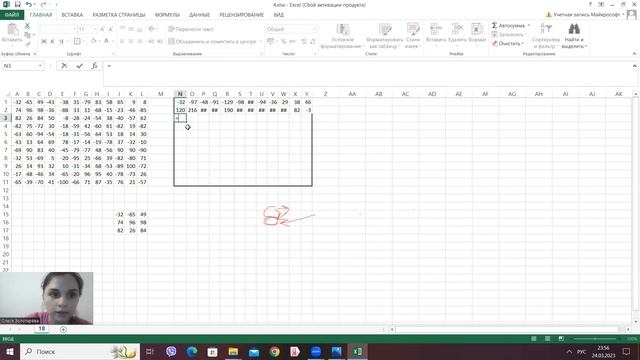Image resolution: width=640 pixels, height=360 pixels.
Task: Open text orientation options
Action: coord(152,29)
